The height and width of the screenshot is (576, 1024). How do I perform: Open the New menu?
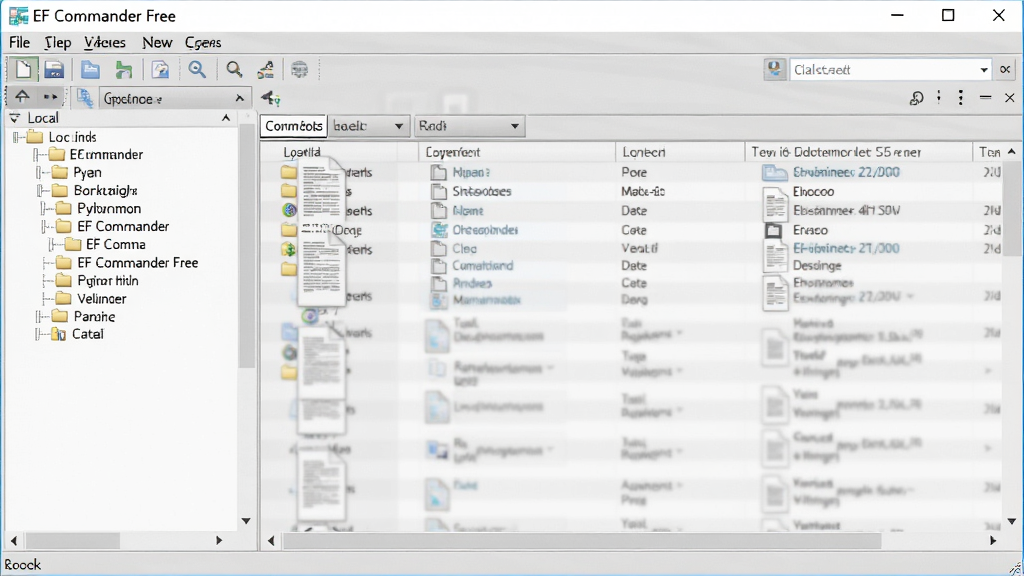tap(157, 42)
